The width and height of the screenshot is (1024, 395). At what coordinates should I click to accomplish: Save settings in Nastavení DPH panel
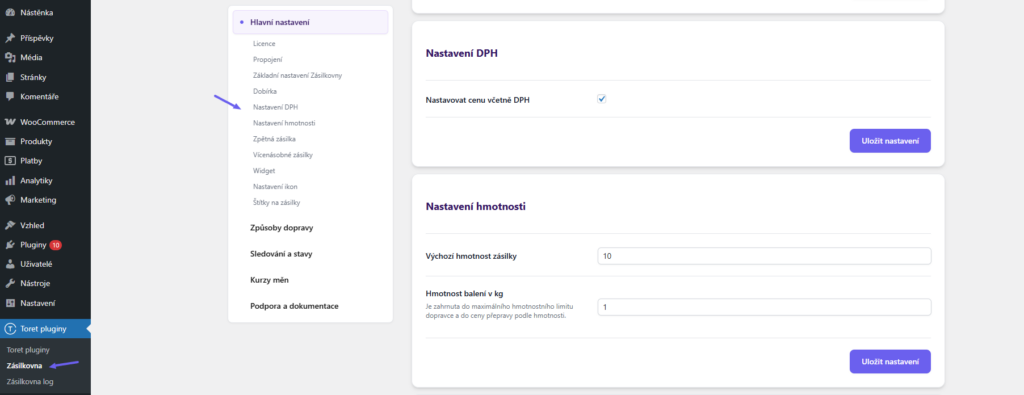[889, 141]
